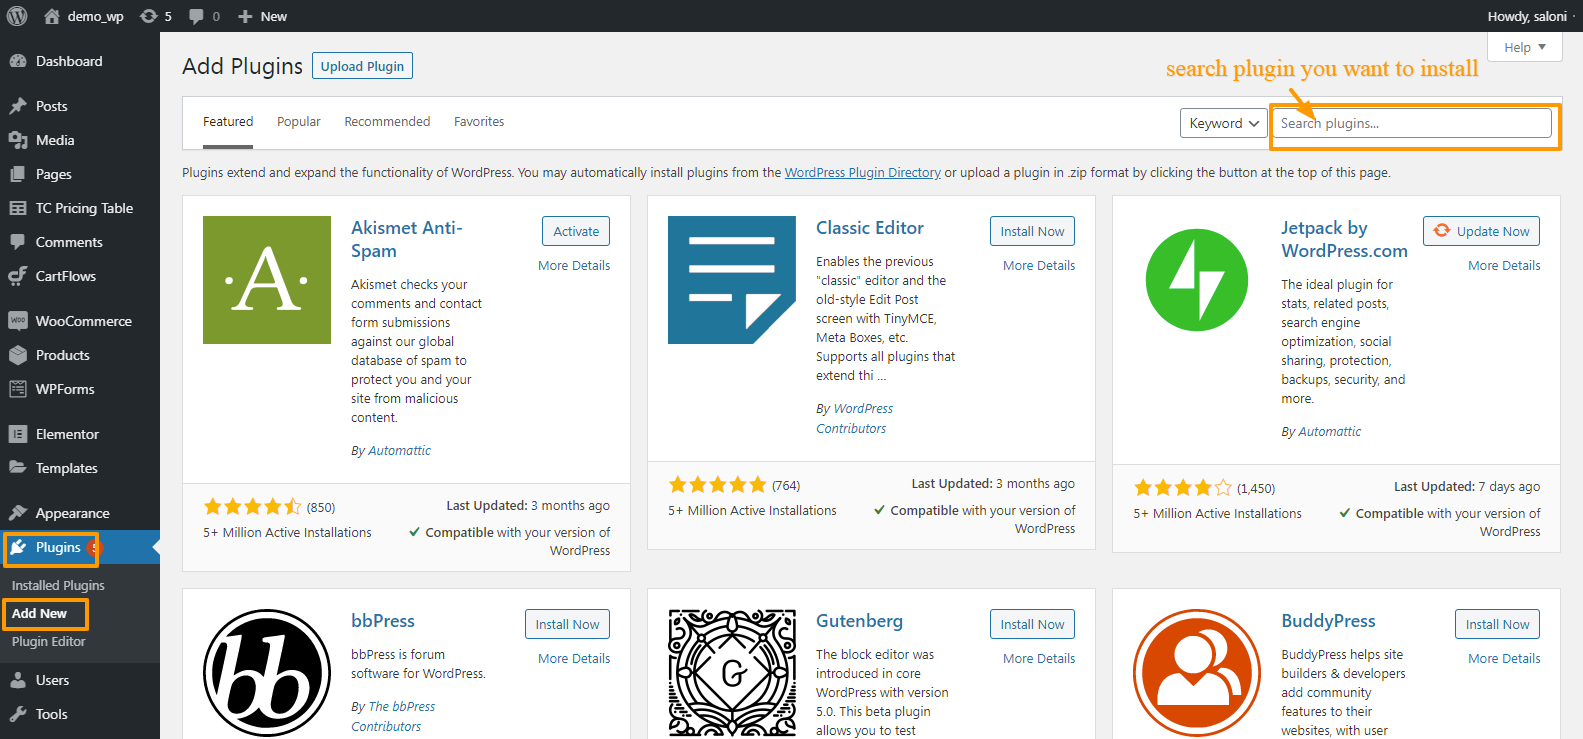Click the Products box icon
Viewport: 1583px width, 739px height.
18,355
